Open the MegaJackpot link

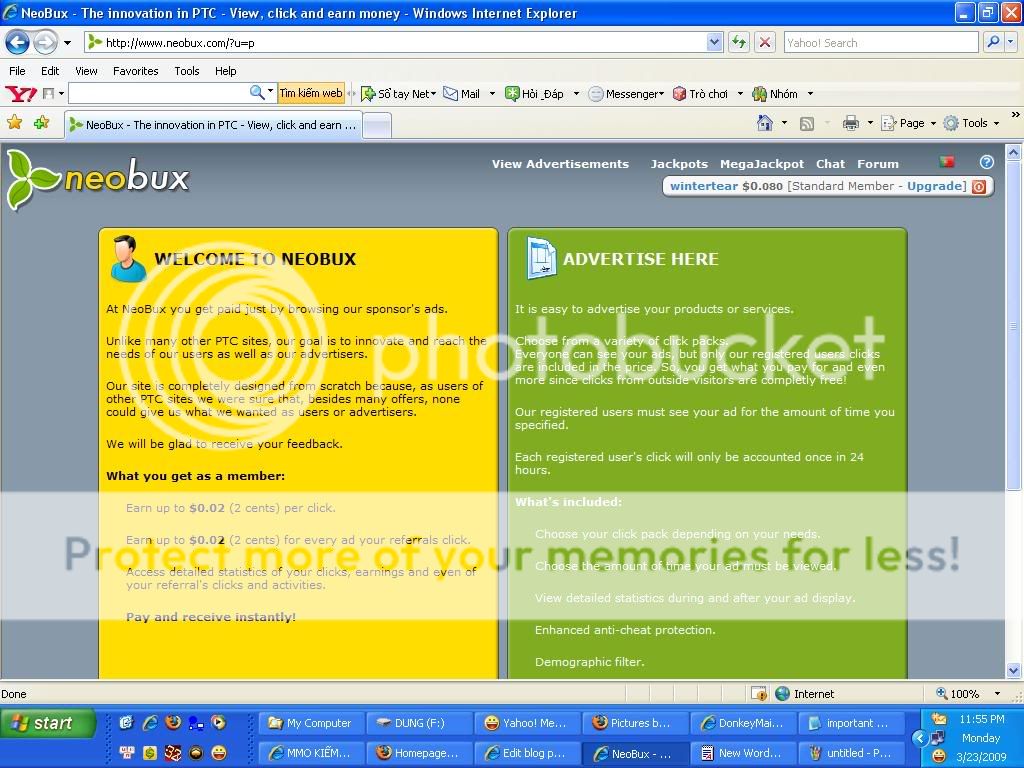(x=762, y=164)
